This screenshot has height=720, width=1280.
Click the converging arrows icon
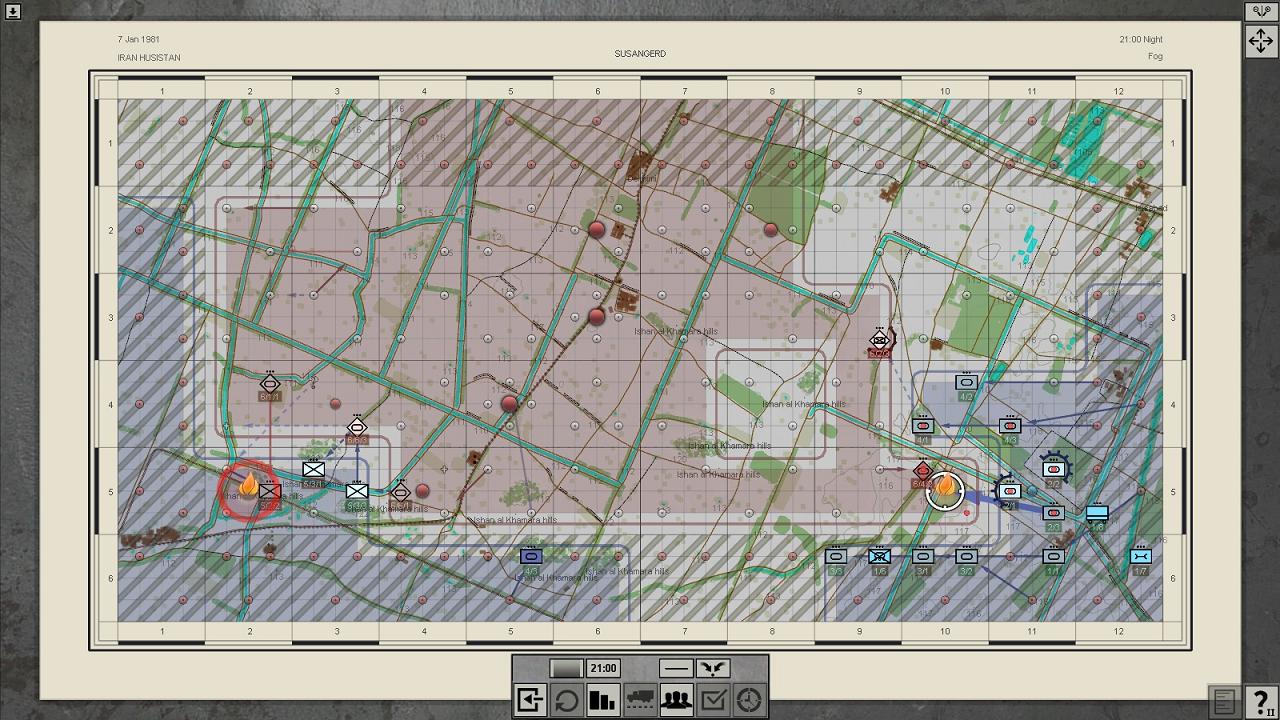(x=713, y=668)
